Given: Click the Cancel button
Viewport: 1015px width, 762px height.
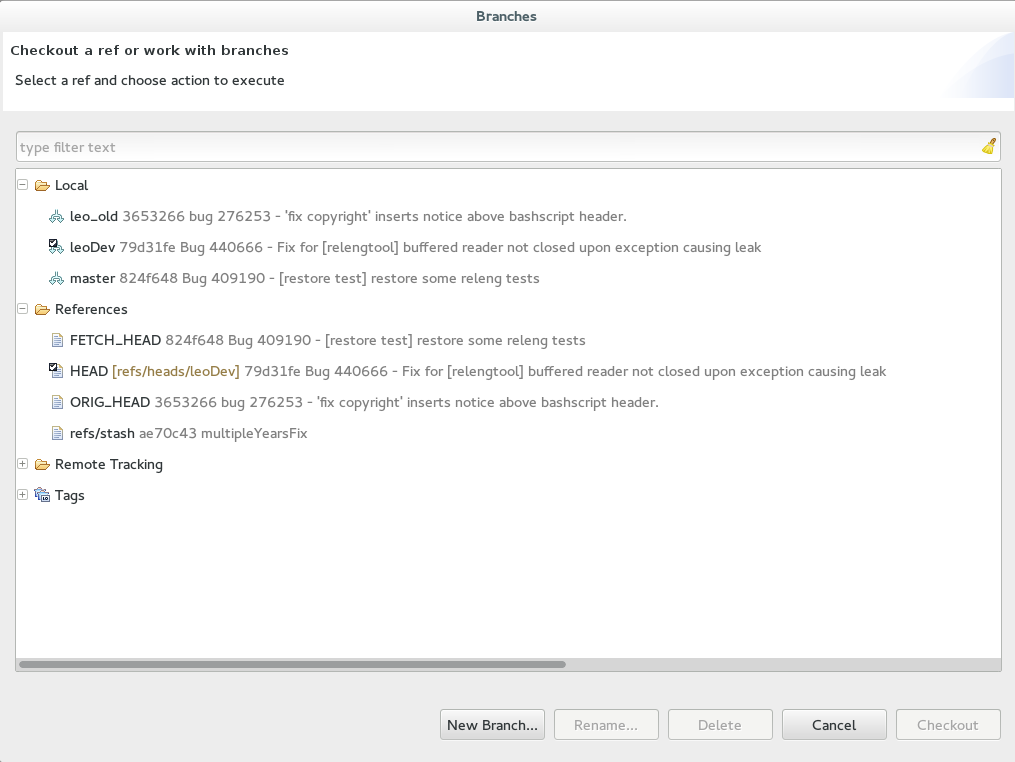Looking at the screenshot, I should click(x=833, y=725).
